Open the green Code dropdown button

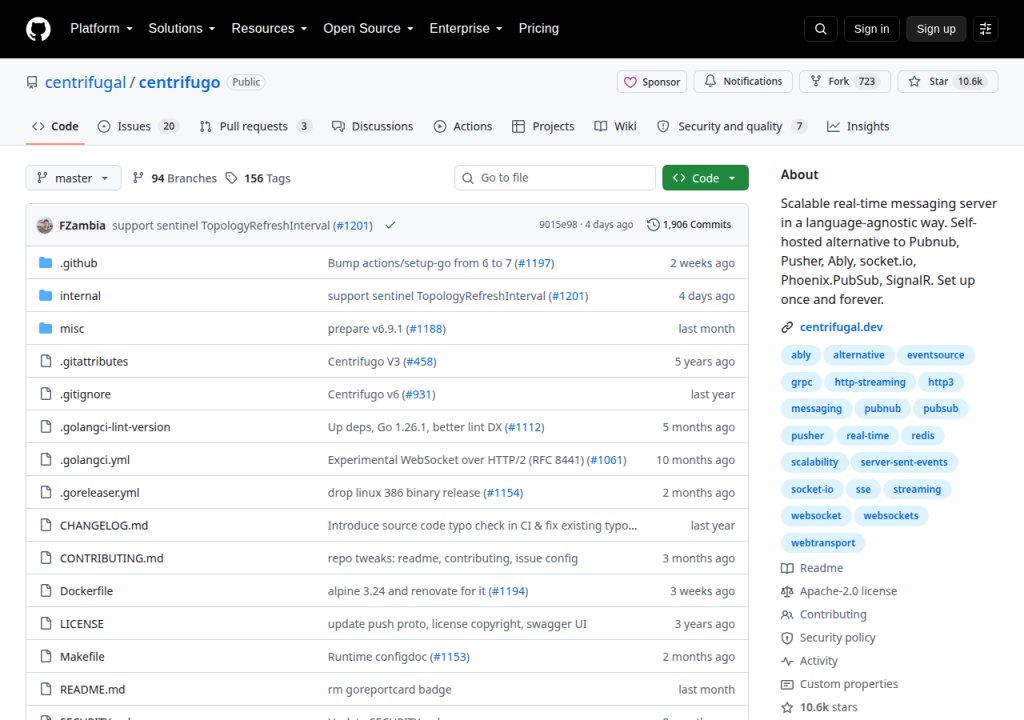point(705,178)
